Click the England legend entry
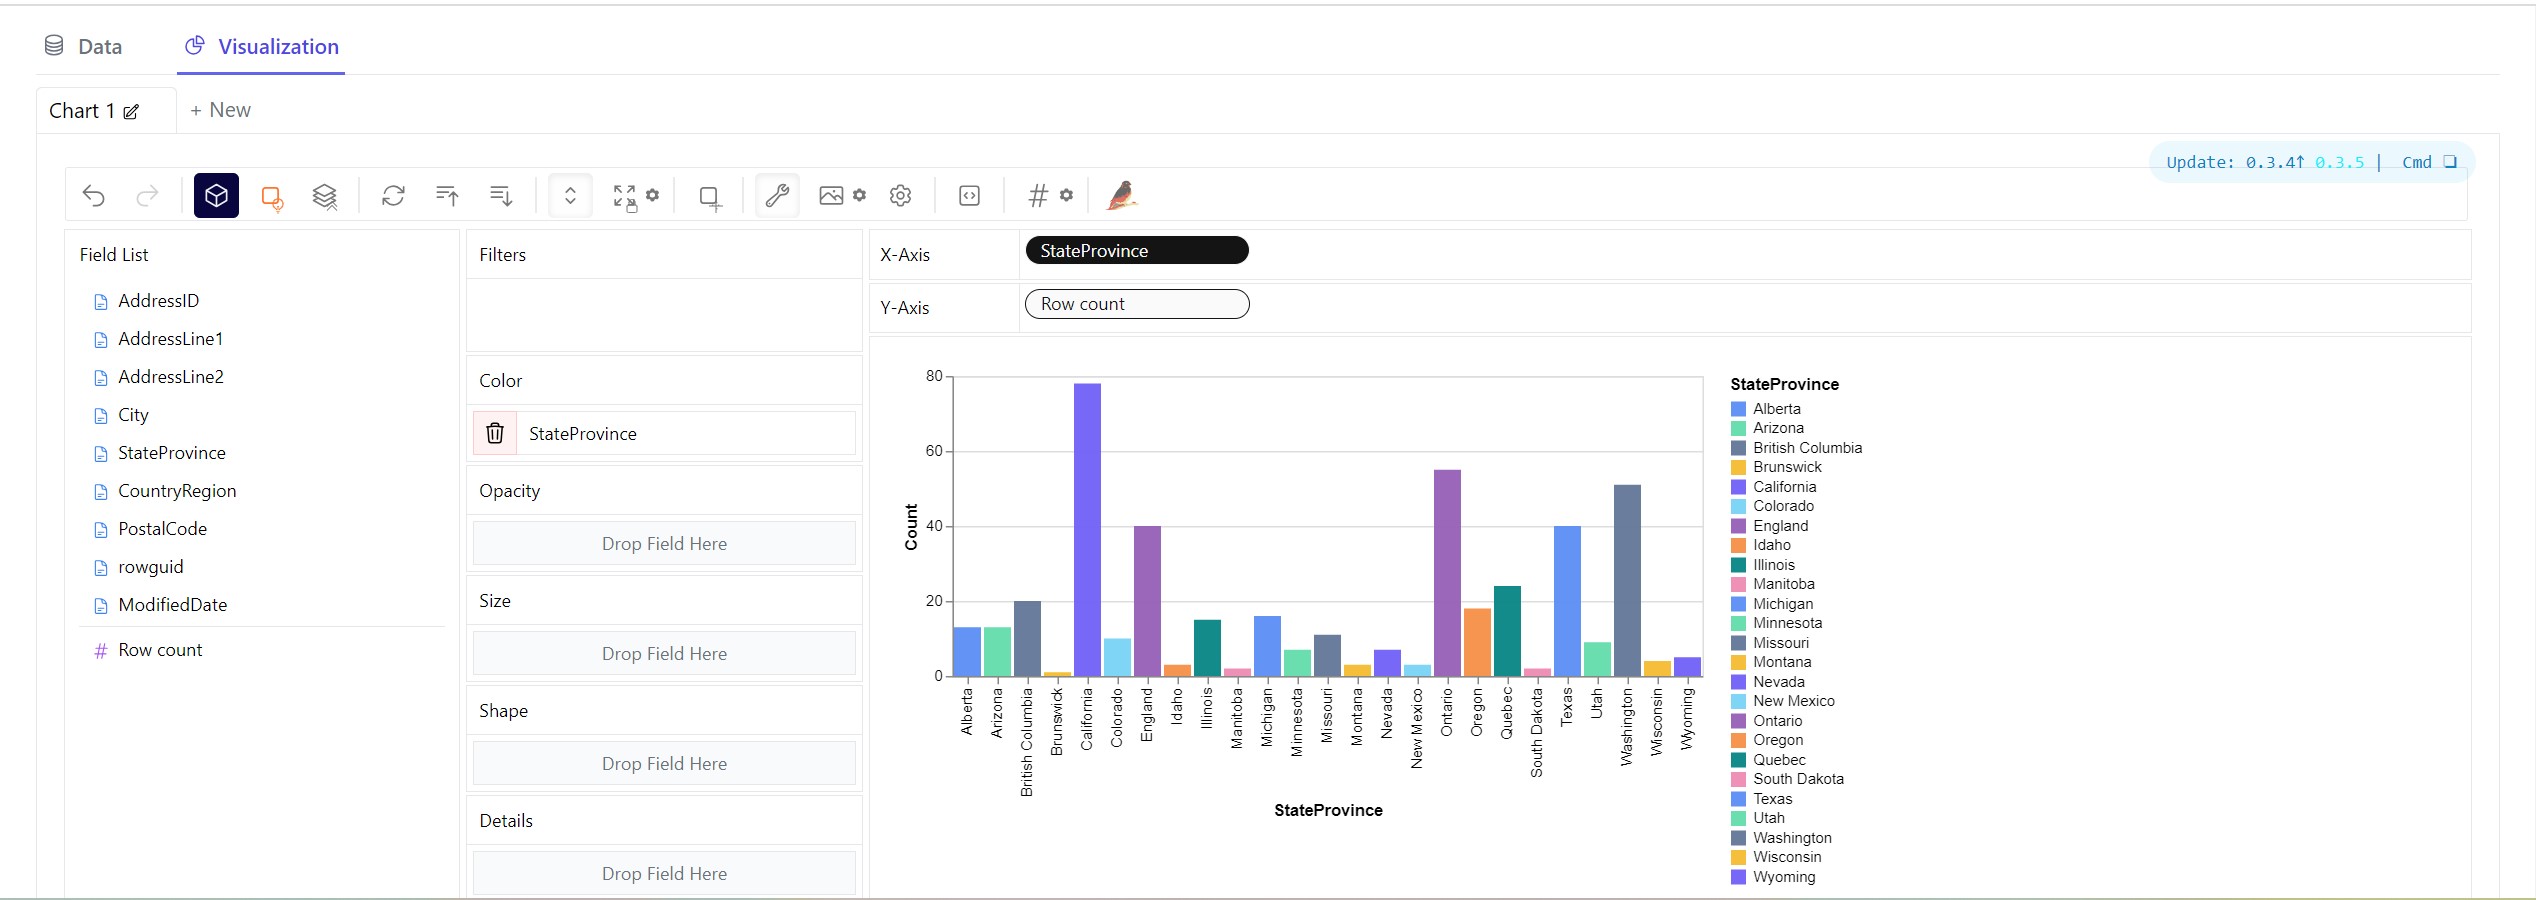The image size is (2536, 900). point(1770,526)
